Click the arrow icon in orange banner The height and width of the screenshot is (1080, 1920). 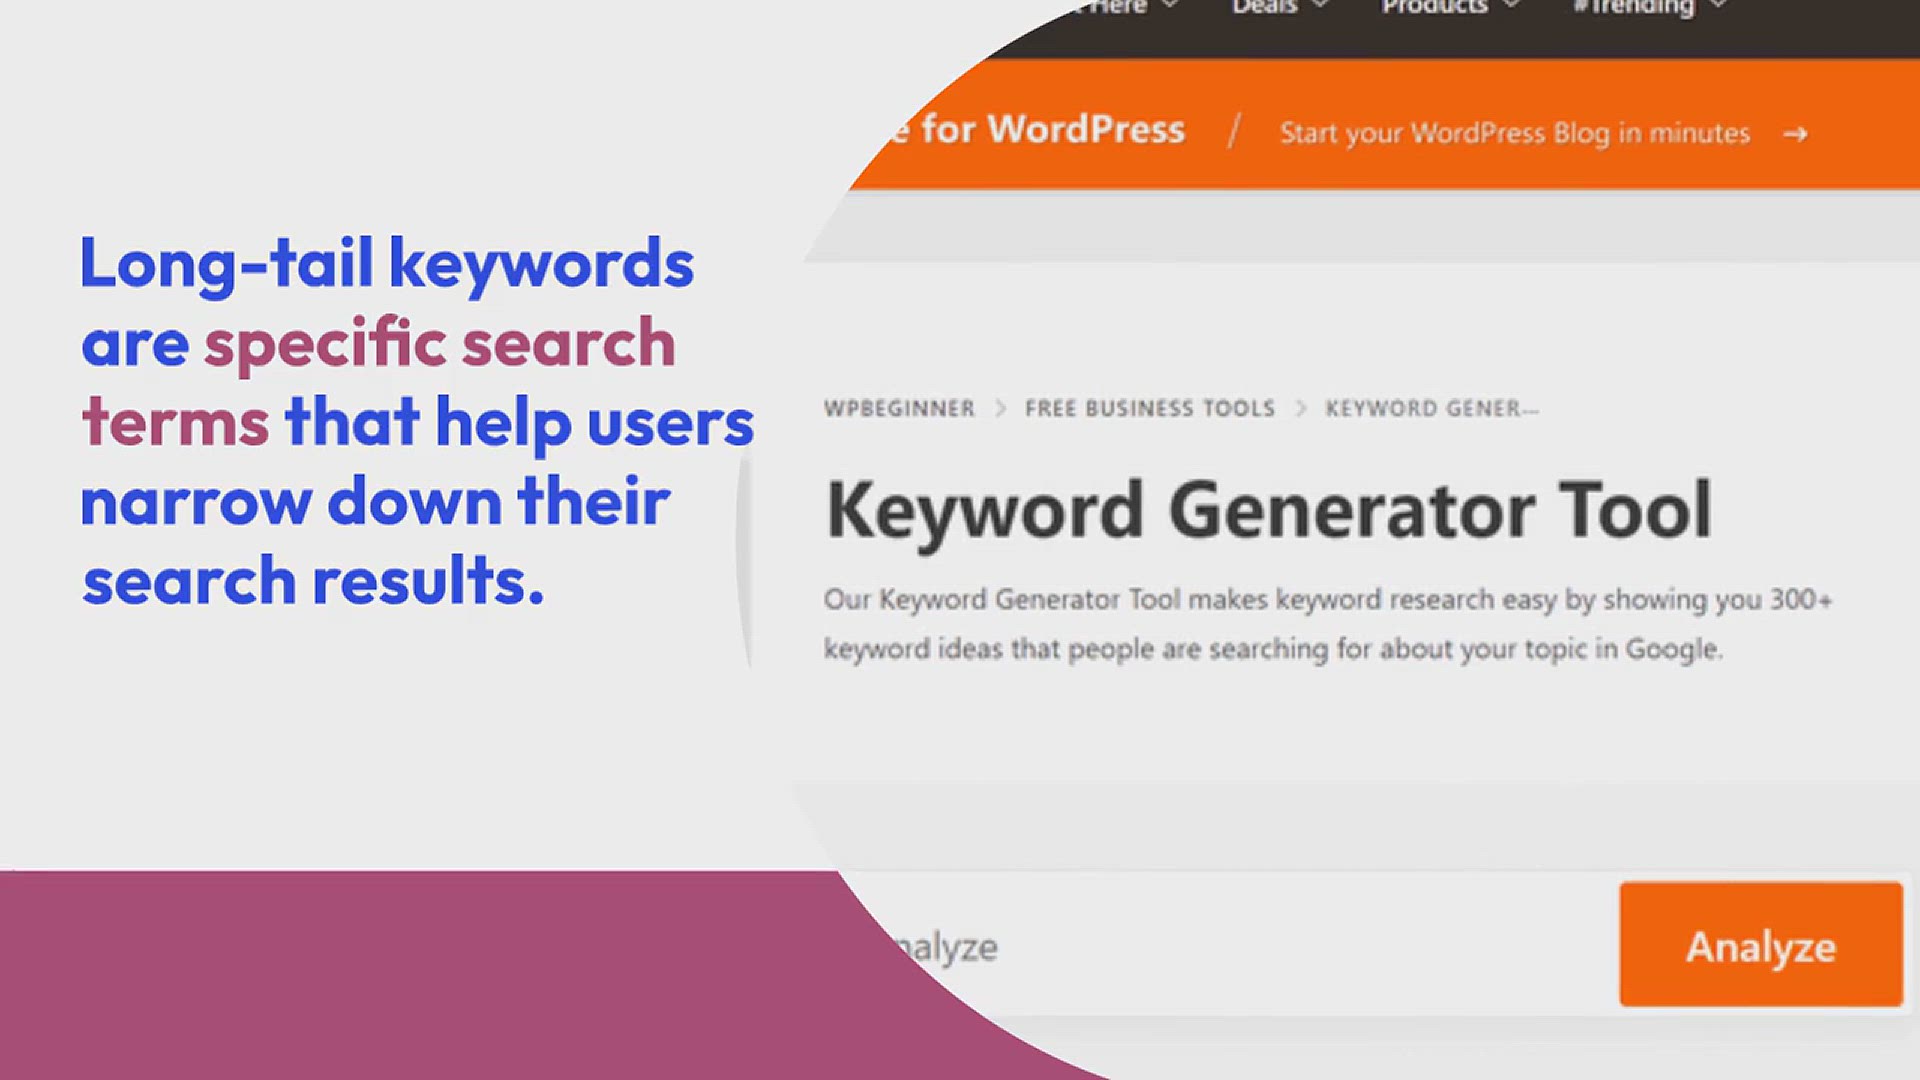pos(1796,134)
